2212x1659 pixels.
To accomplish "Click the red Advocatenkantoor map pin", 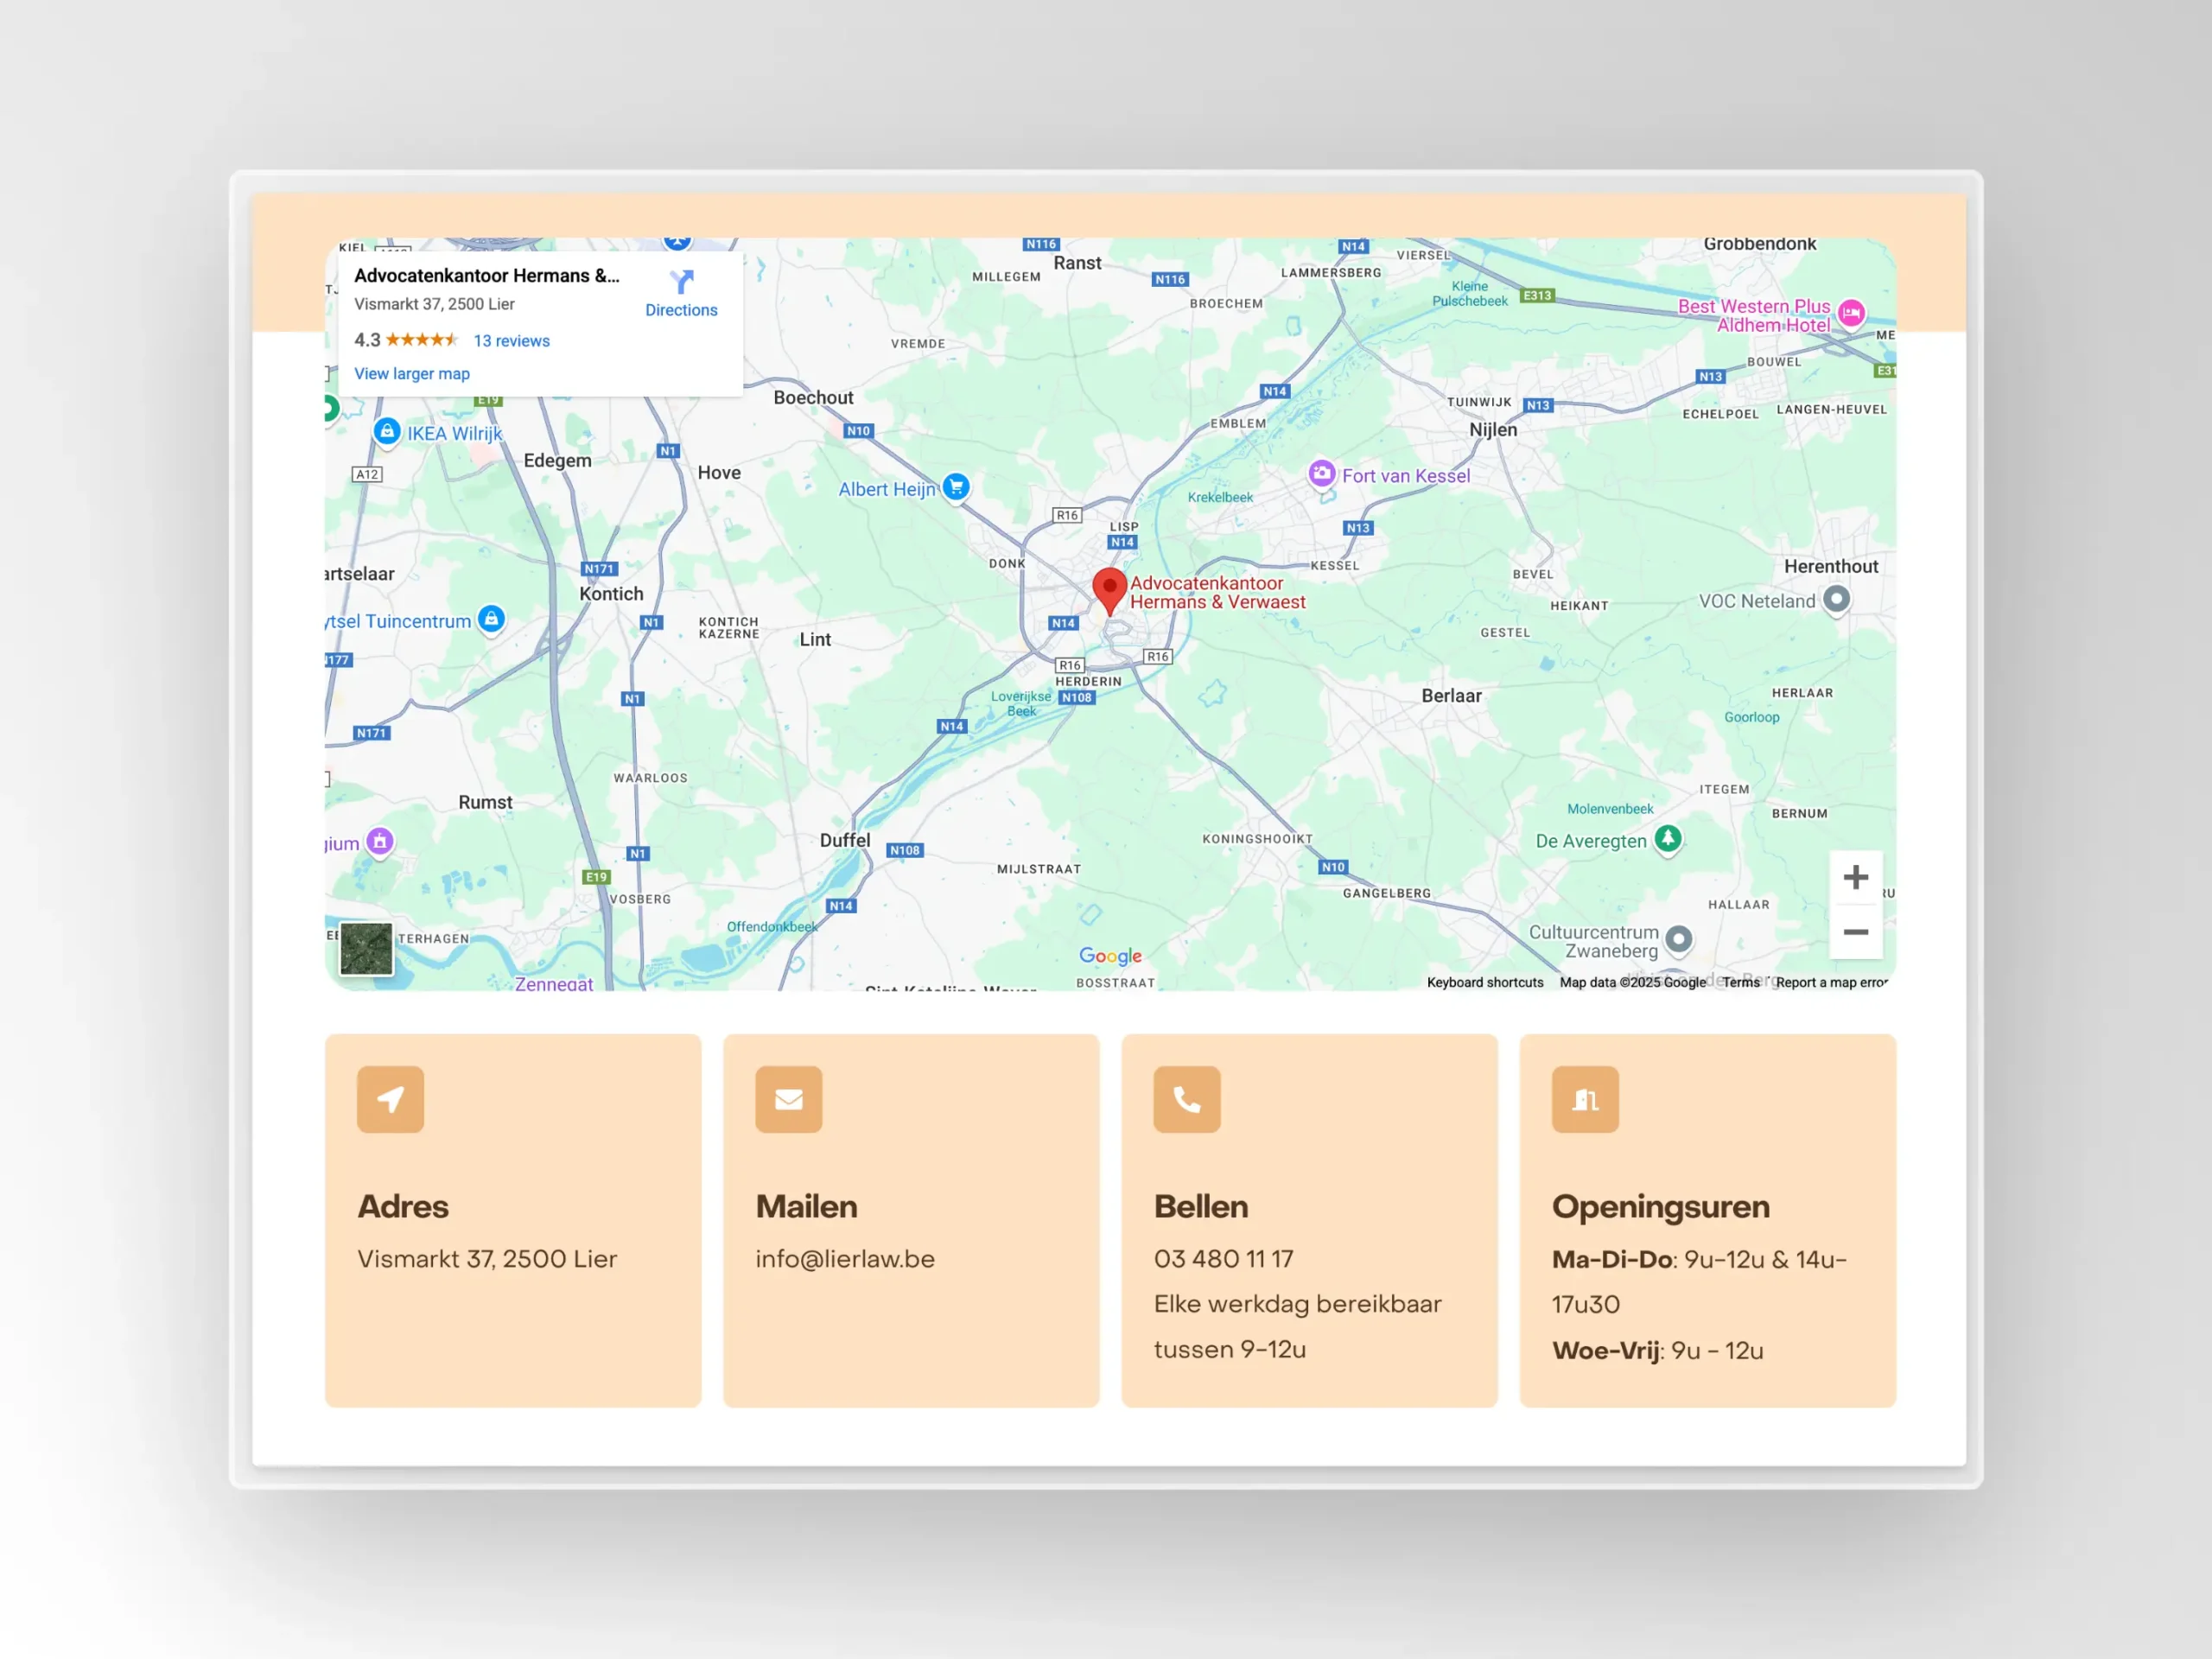I will (x=1109, y=588).
